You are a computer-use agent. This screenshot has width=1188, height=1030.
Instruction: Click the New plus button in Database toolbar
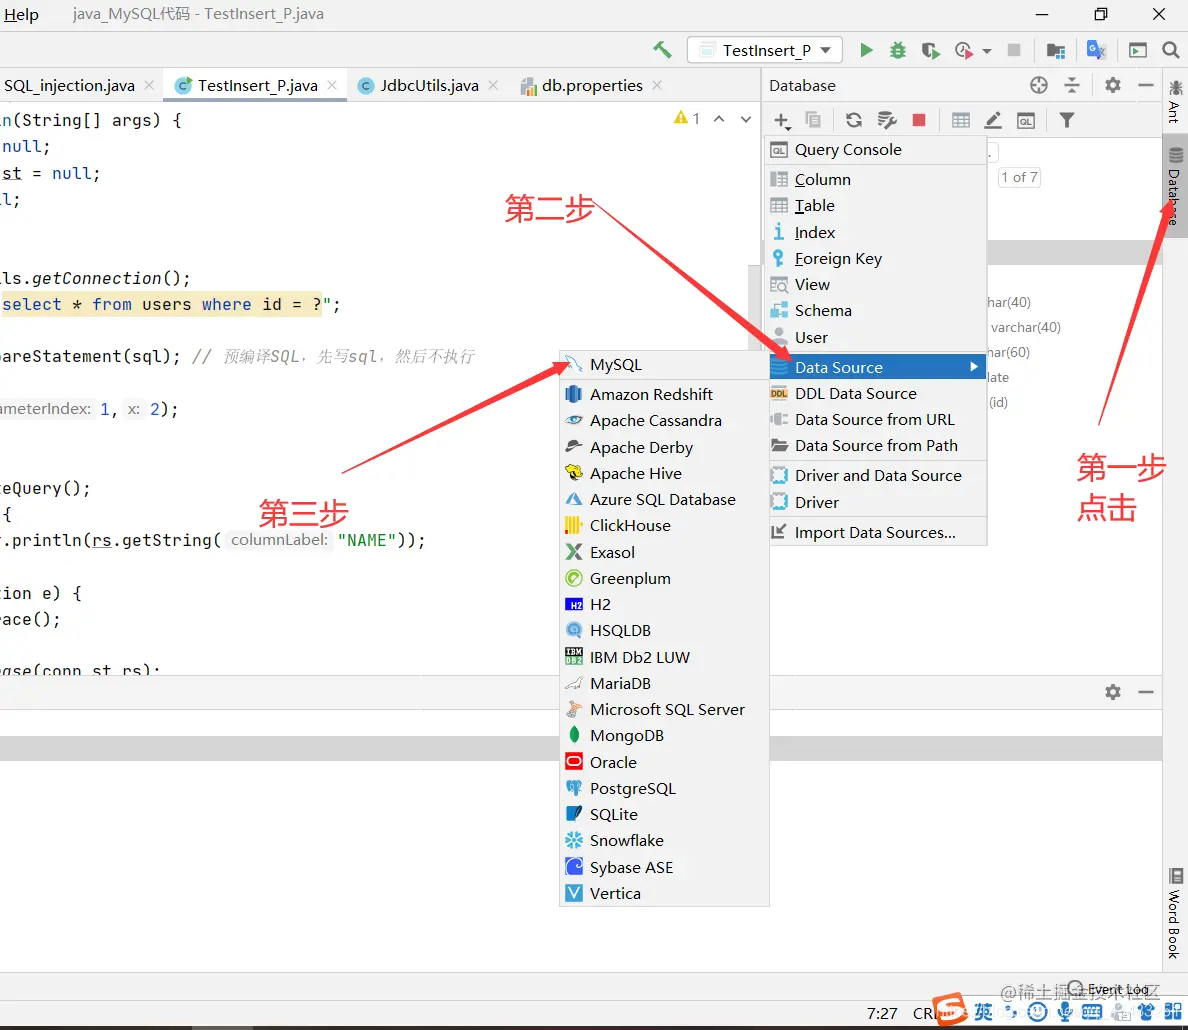[x=782, y=121]
